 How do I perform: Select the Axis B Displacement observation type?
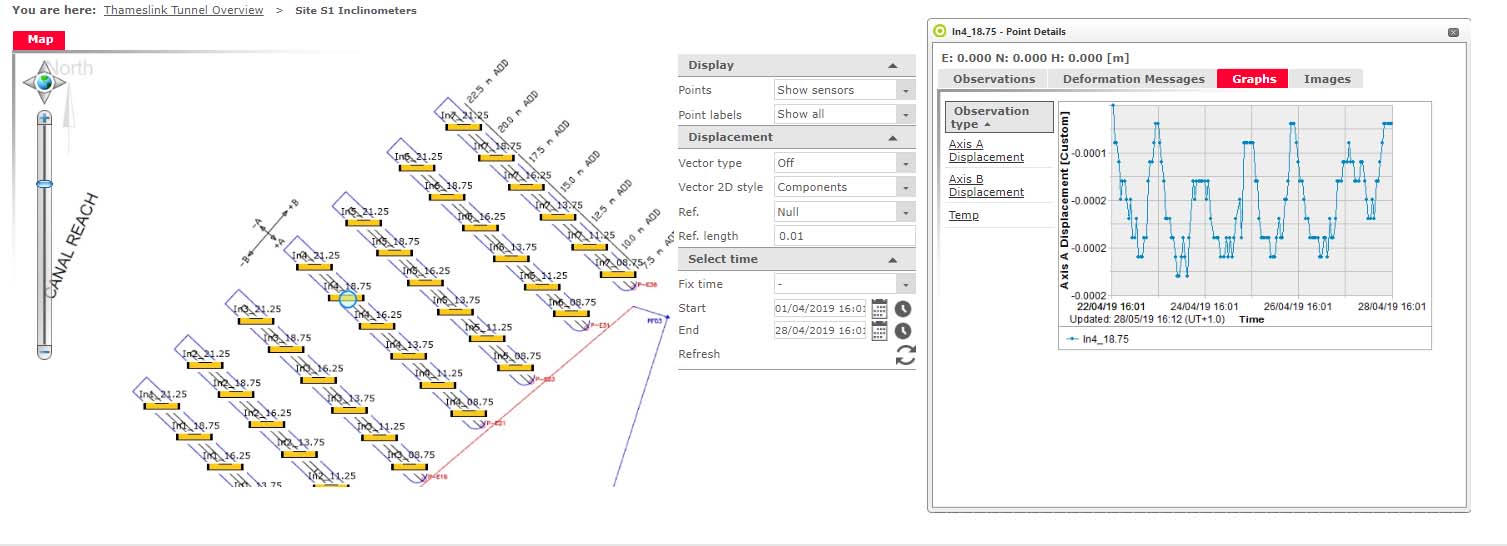point(986,185)
